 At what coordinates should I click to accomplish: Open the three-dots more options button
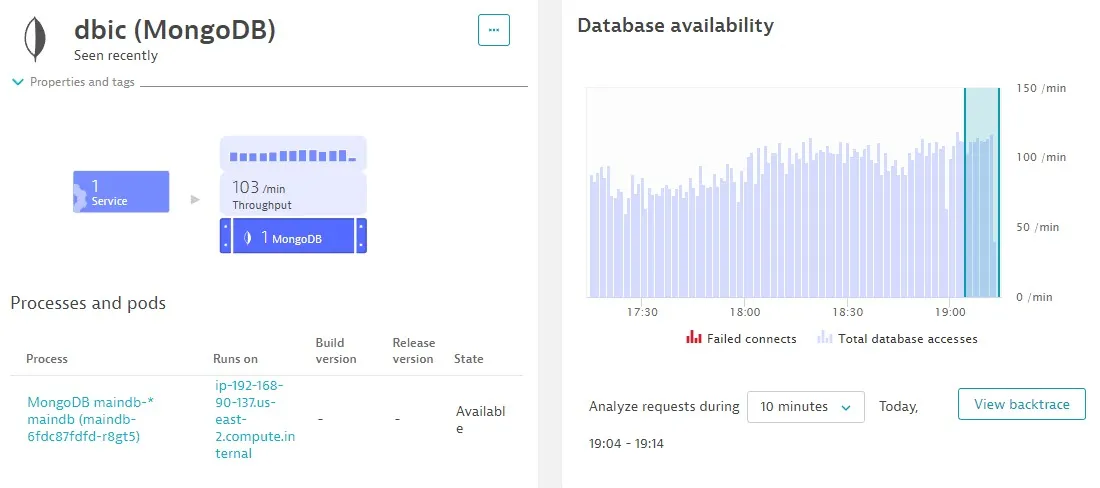pyautogui.click(x=493, y=30)
